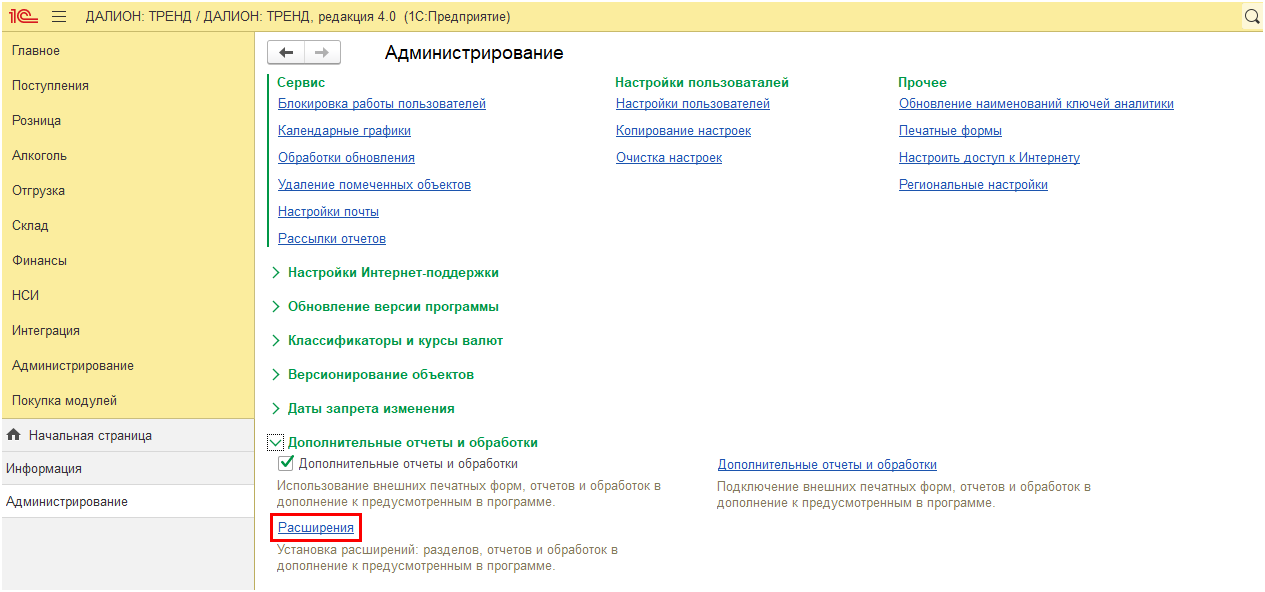Expand Настройки Интернет-поддержки section

tap(276, 272)
